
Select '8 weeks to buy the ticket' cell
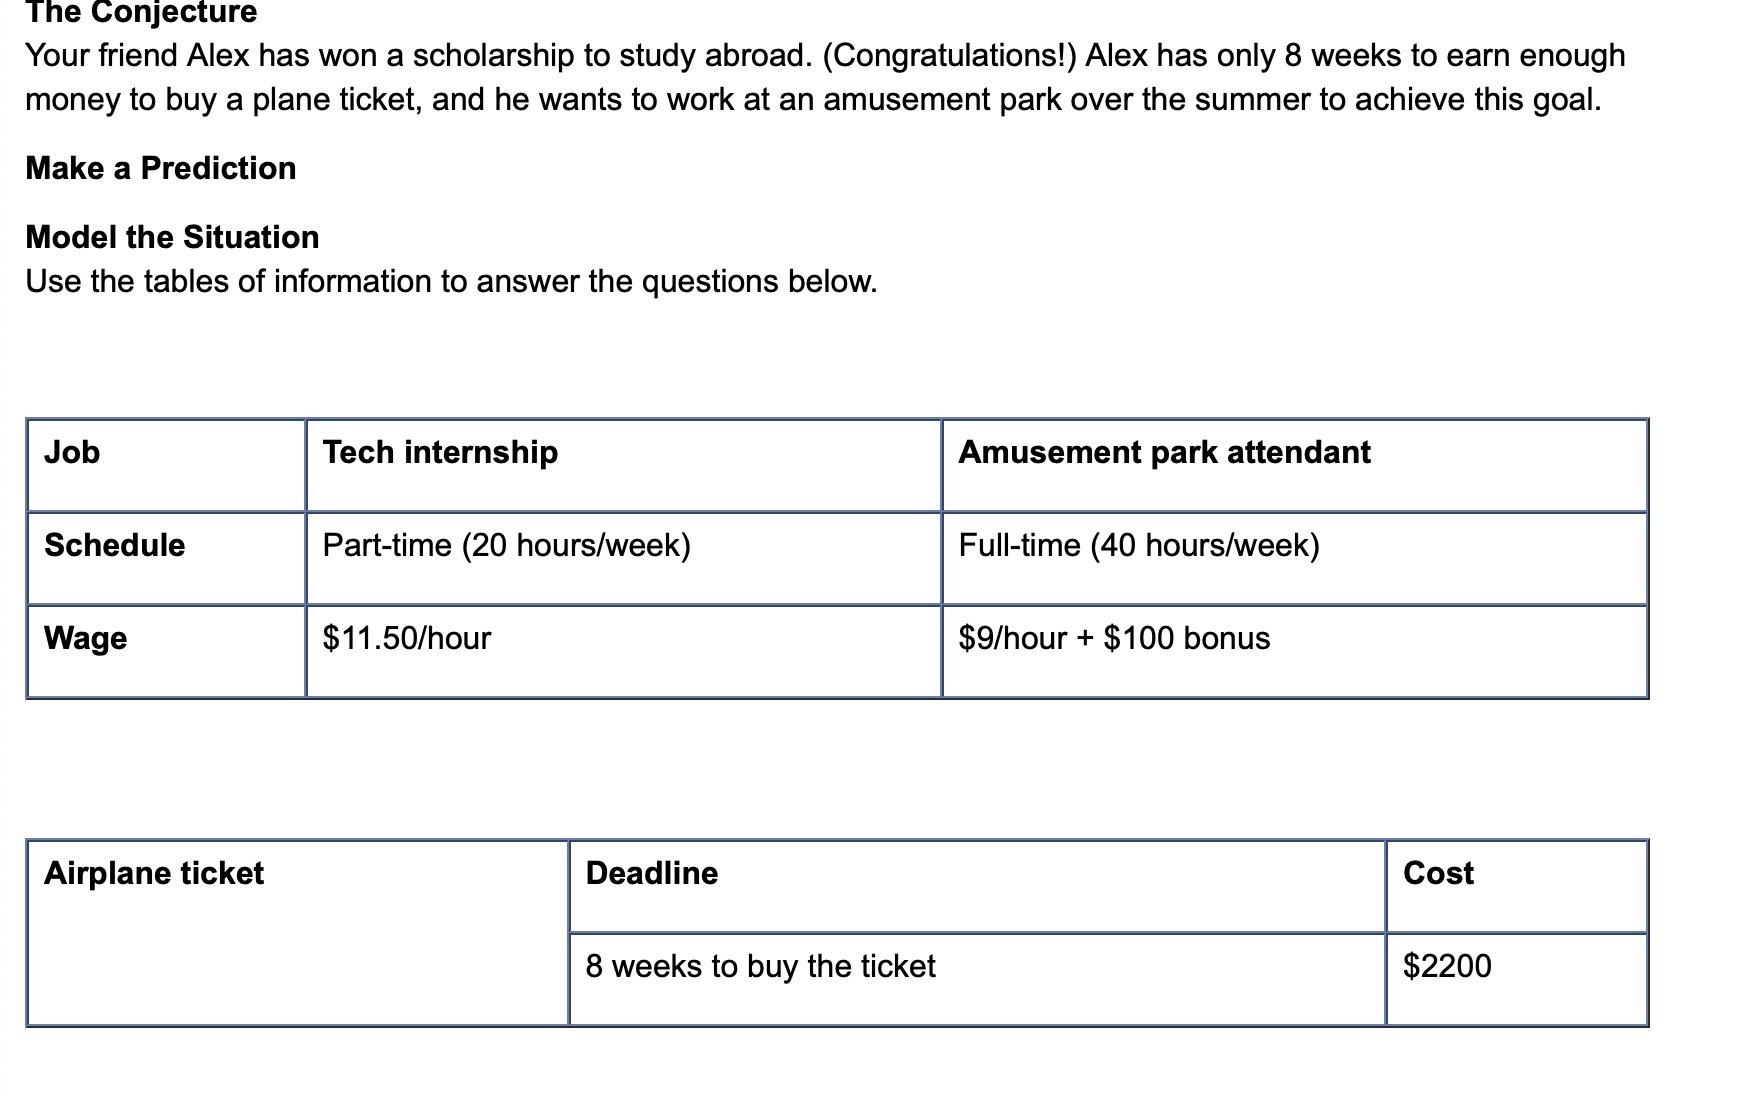[x=977, y=979]
